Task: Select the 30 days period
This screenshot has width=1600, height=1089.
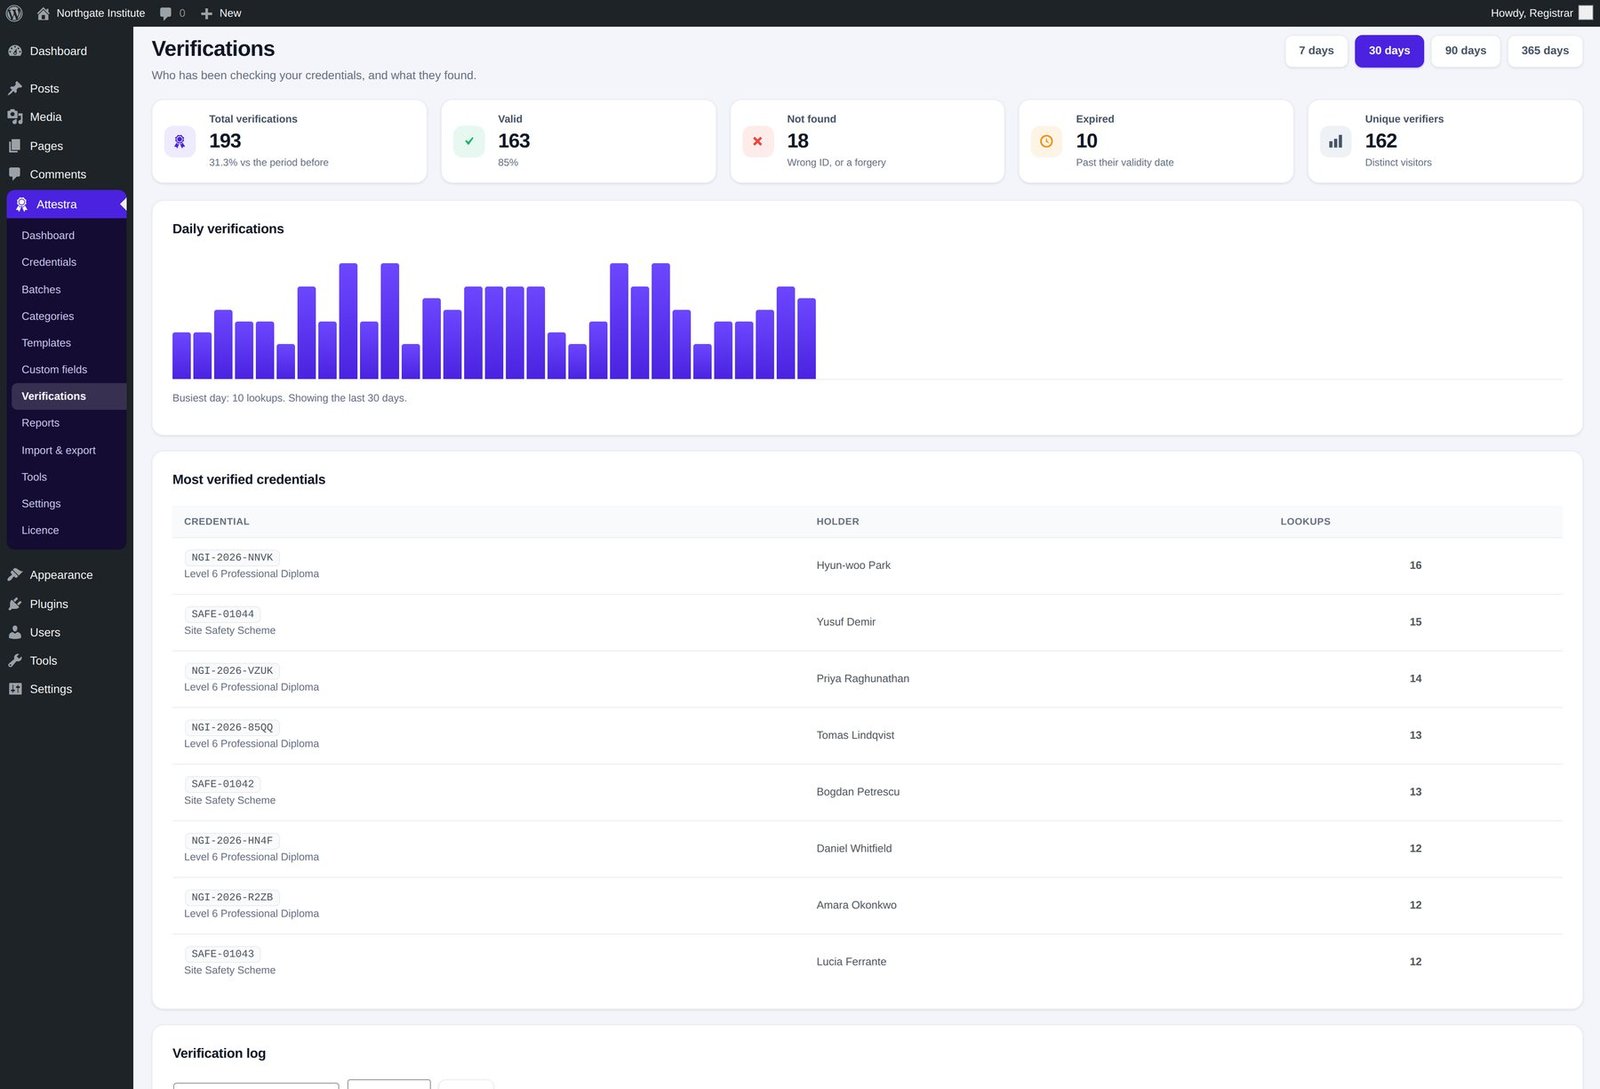Action: tap(1389, 51)
